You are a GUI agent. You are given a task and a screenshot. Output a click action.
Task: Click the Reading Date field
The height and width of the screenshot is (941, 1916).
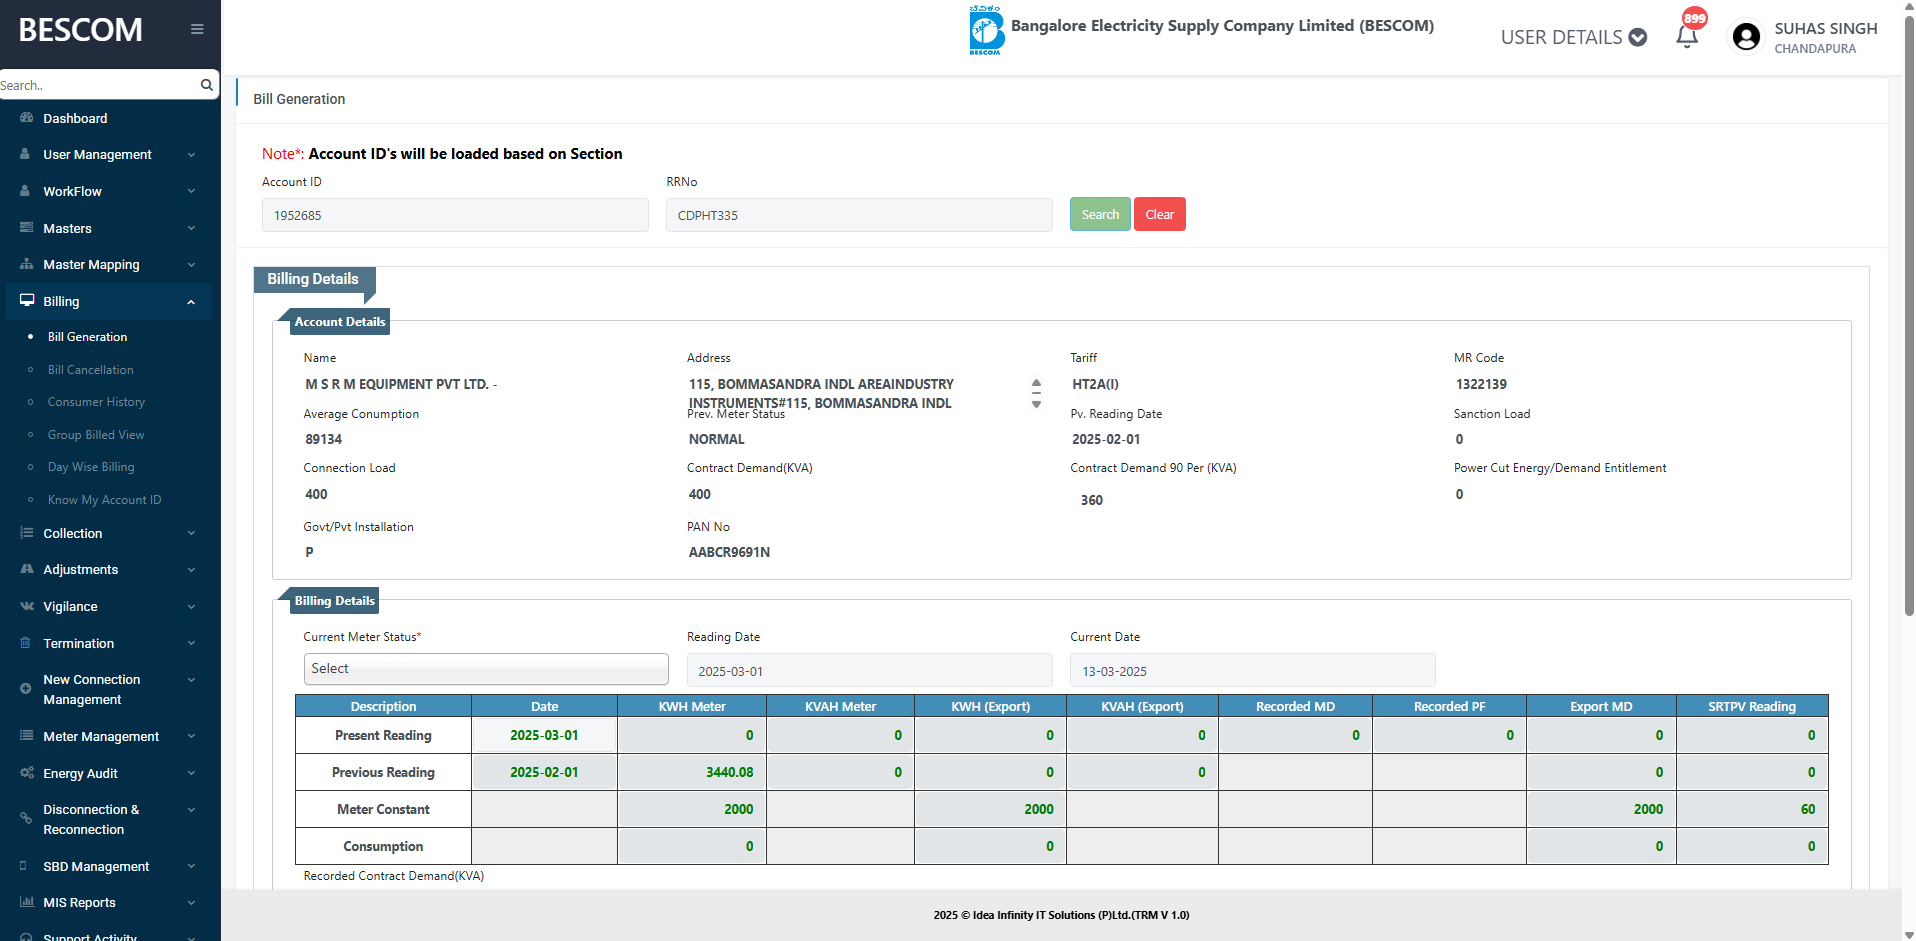point(870,671)
